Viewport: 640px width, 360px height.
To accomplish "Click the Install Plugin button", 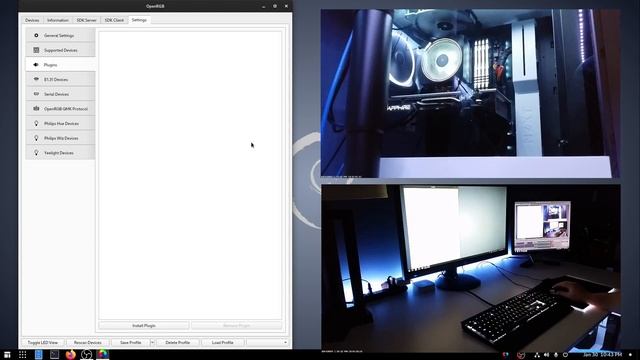I will coord(144,326).
